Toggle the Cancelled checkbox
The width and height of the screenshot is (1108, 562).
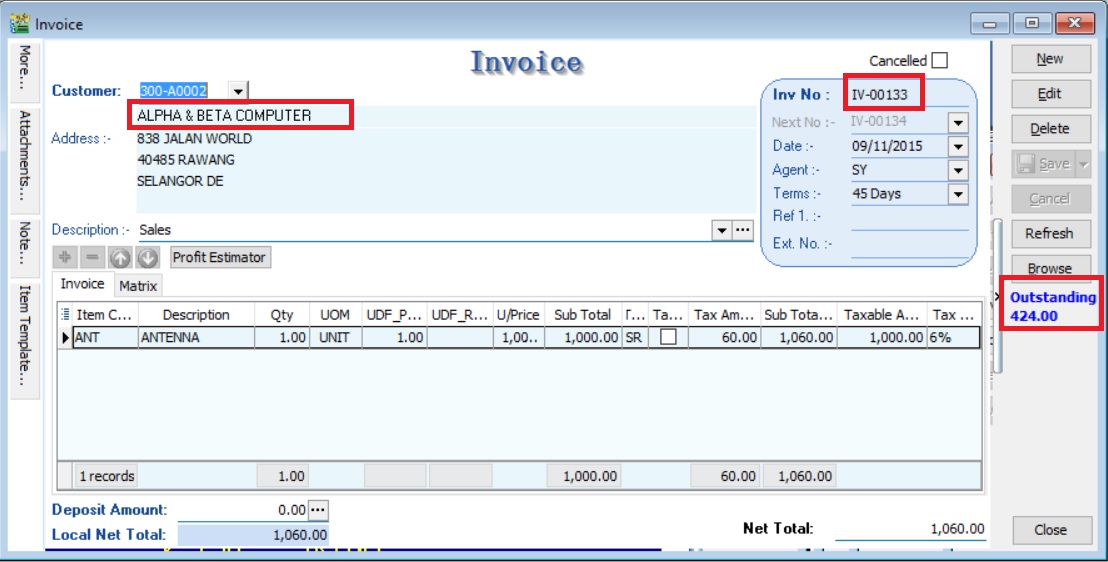(939, 61)
